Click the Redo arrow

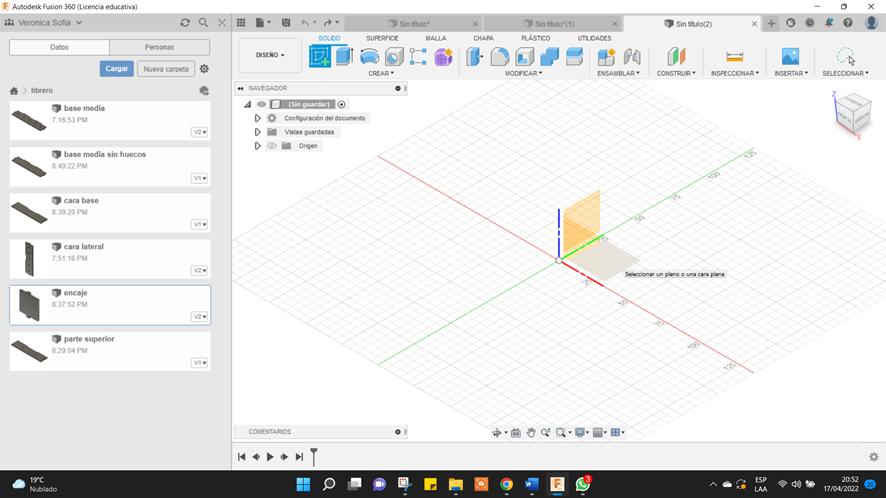pos(327,23)
